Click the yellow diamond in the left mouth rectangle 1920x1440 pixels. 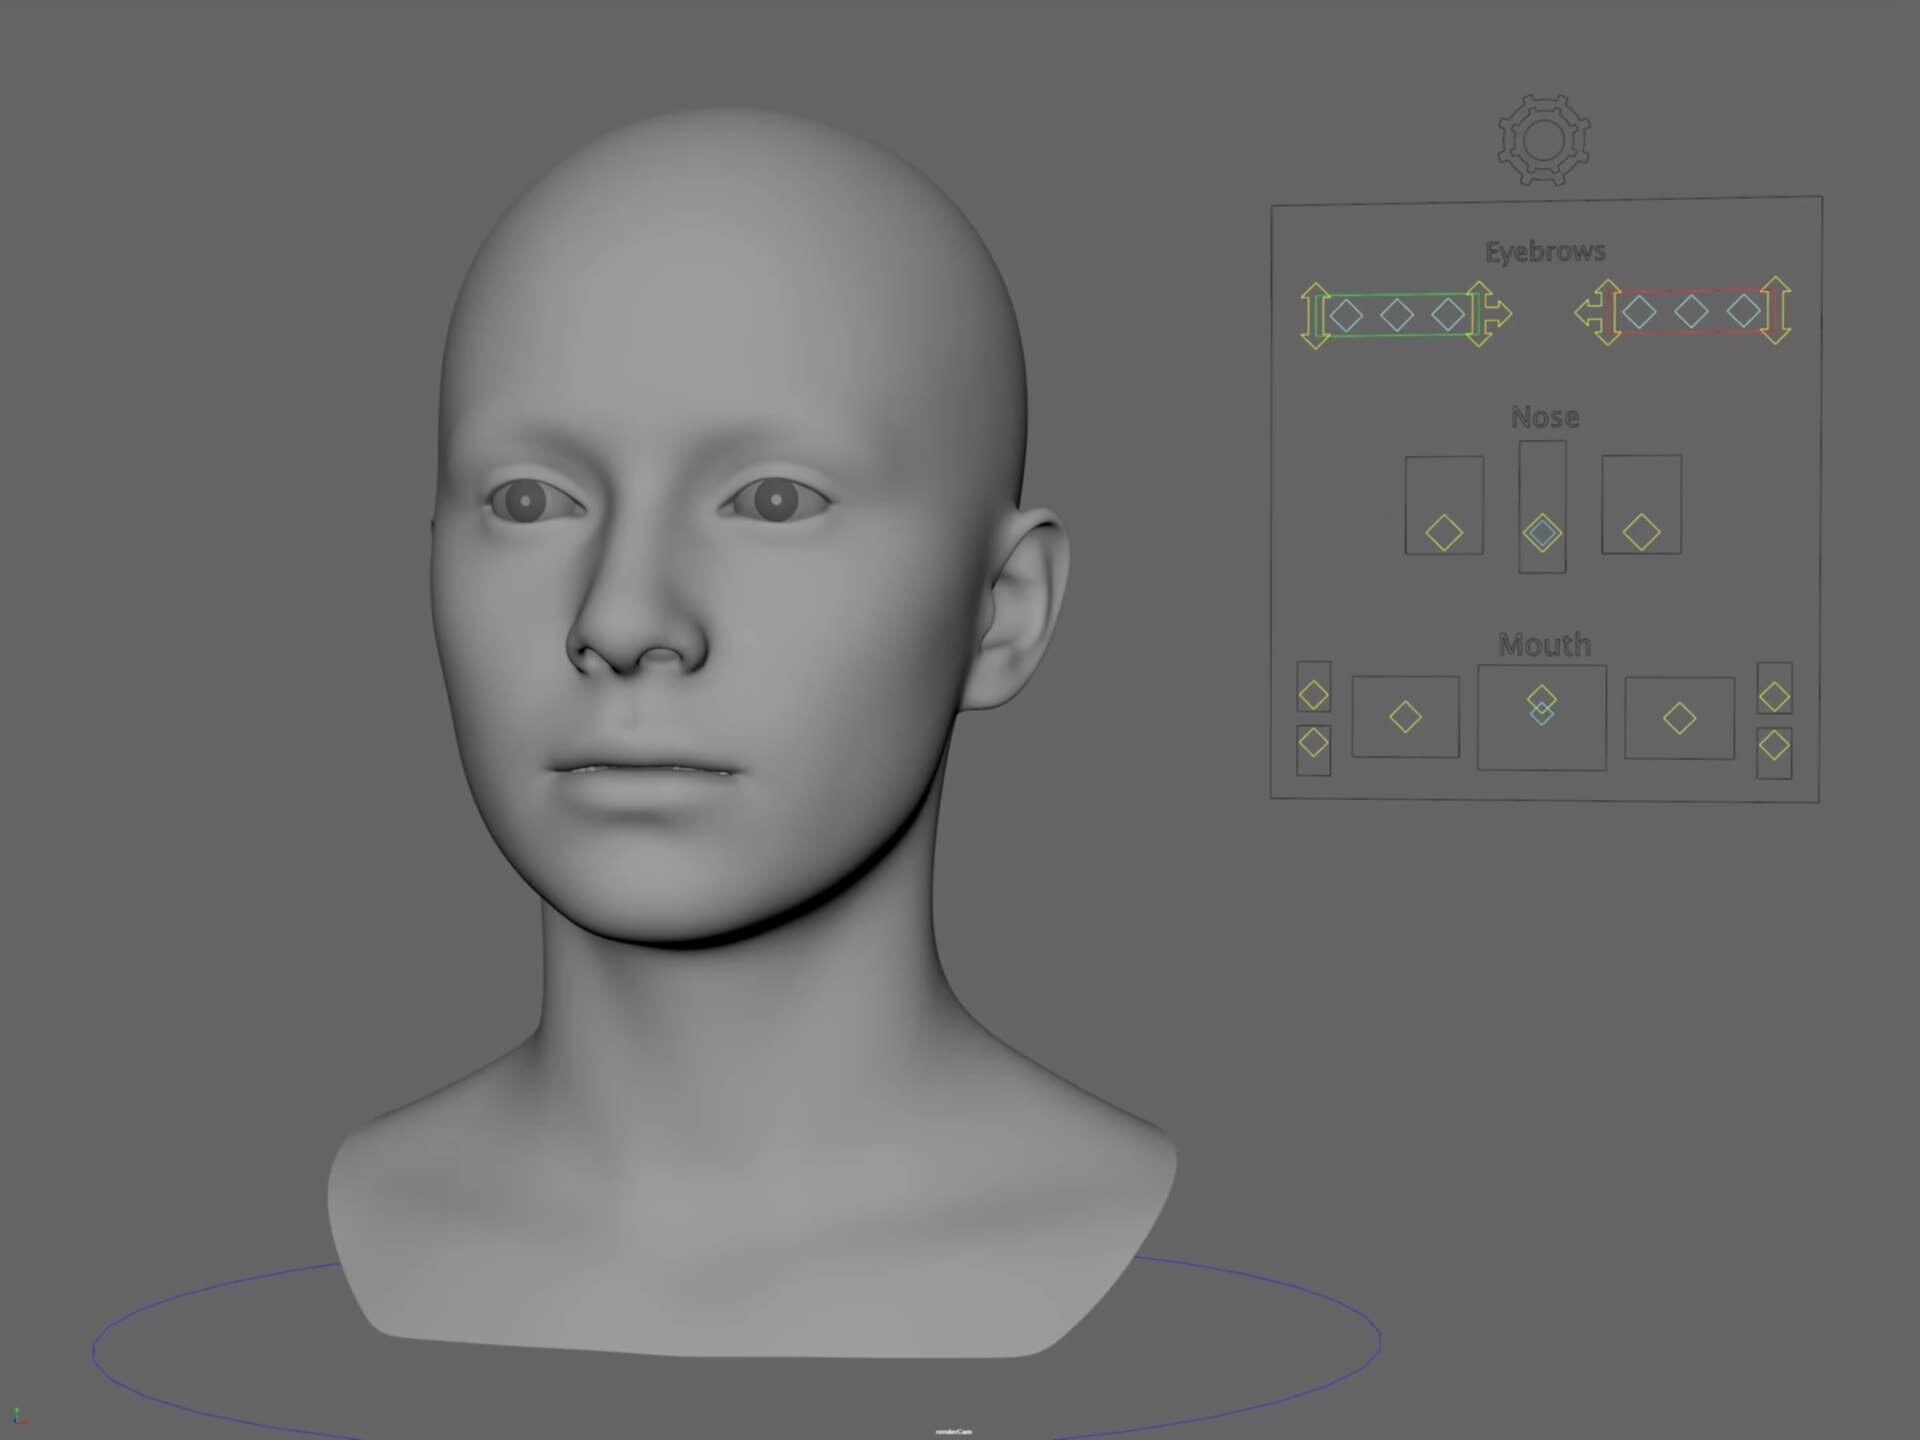point(1405,716)
